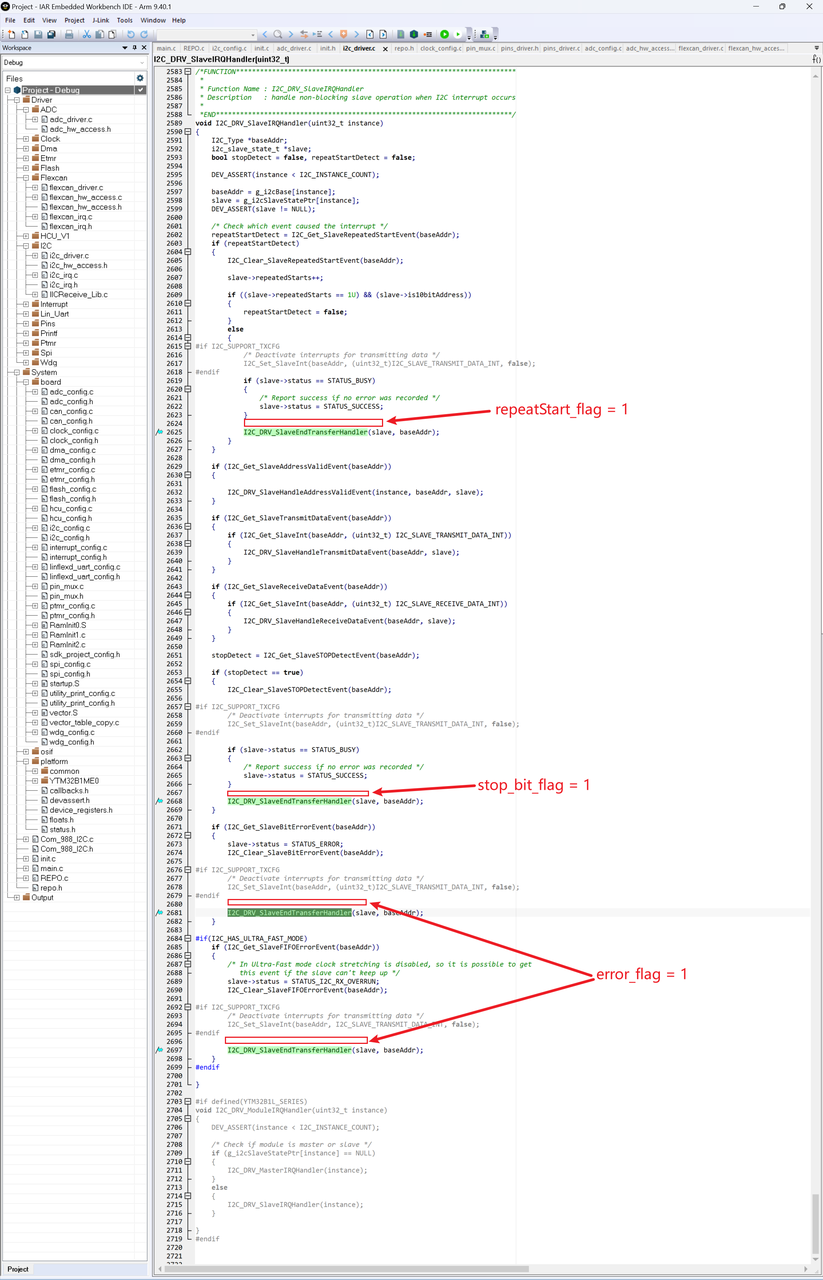Open the J-Link menu
The image size is (823, 1280).
[x=100, y=20]
